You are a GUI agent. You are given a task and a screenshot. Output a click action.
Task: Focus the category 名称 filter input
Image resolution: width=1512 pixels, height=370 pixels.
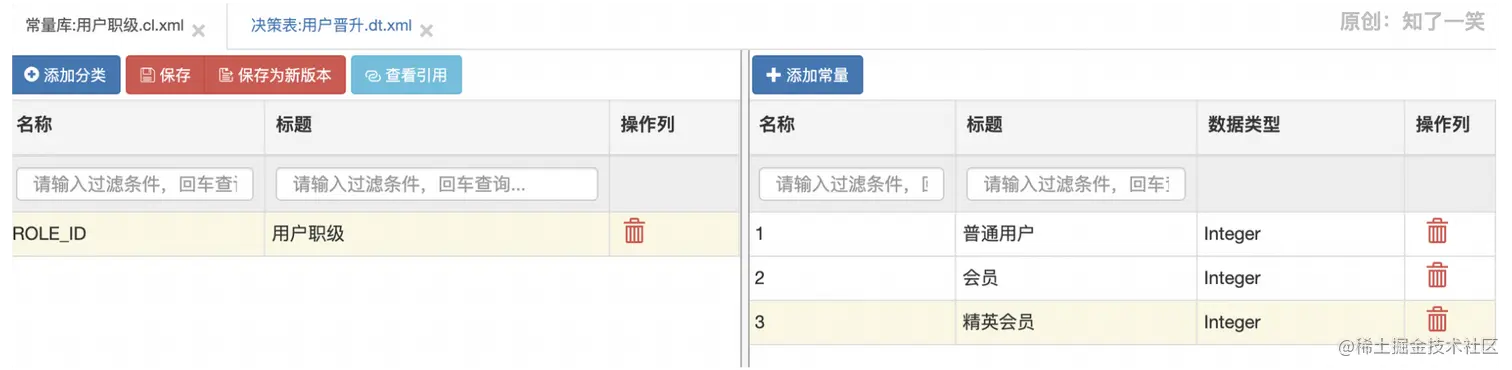[135, 184]
